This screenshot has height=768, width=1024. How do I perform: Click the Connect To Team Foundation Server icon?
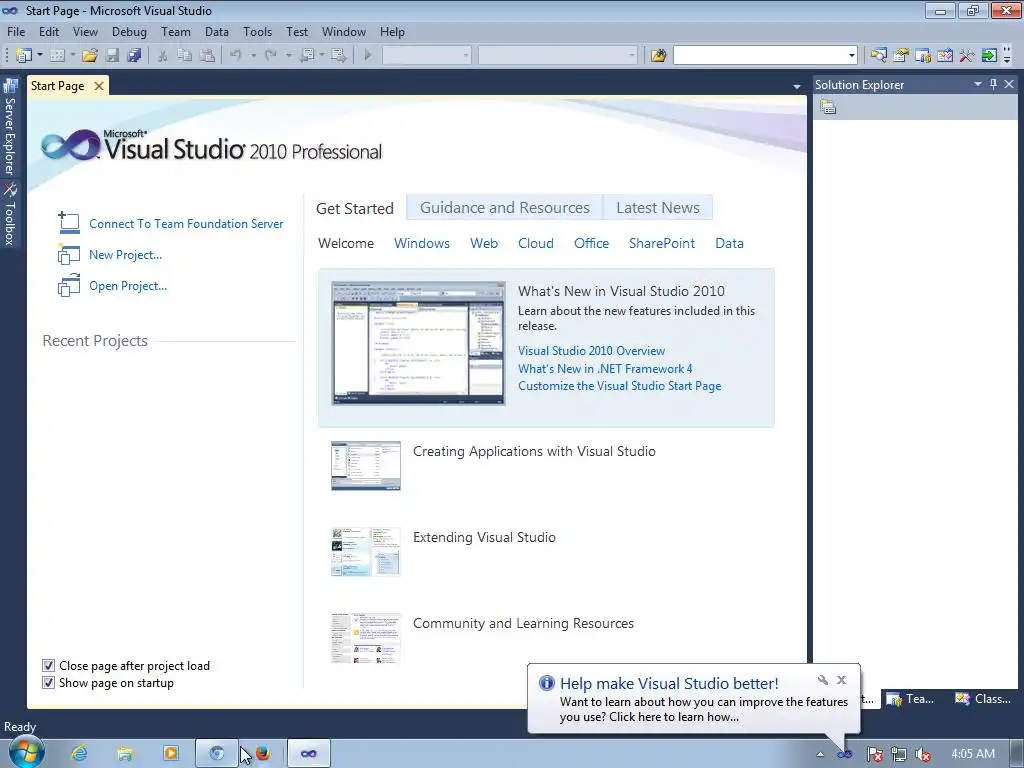(x=69, y=223)
